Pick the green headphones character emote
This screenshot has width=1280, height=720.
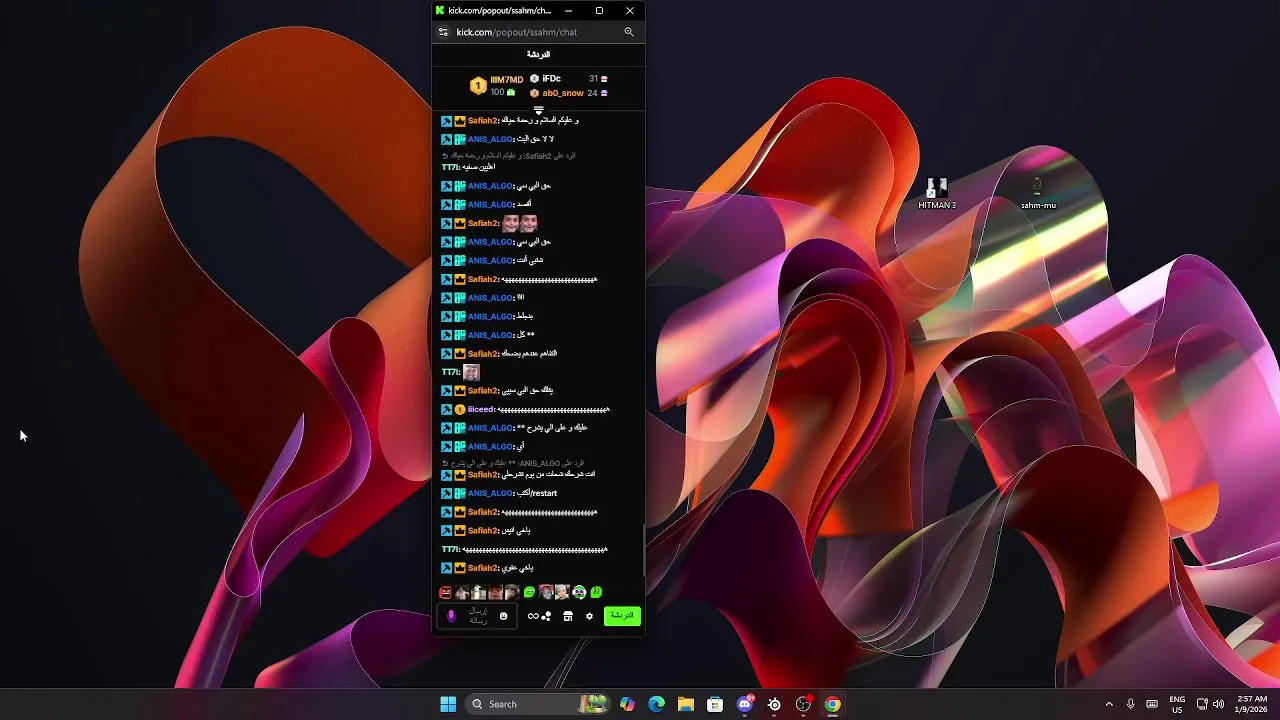coord(579,592)
